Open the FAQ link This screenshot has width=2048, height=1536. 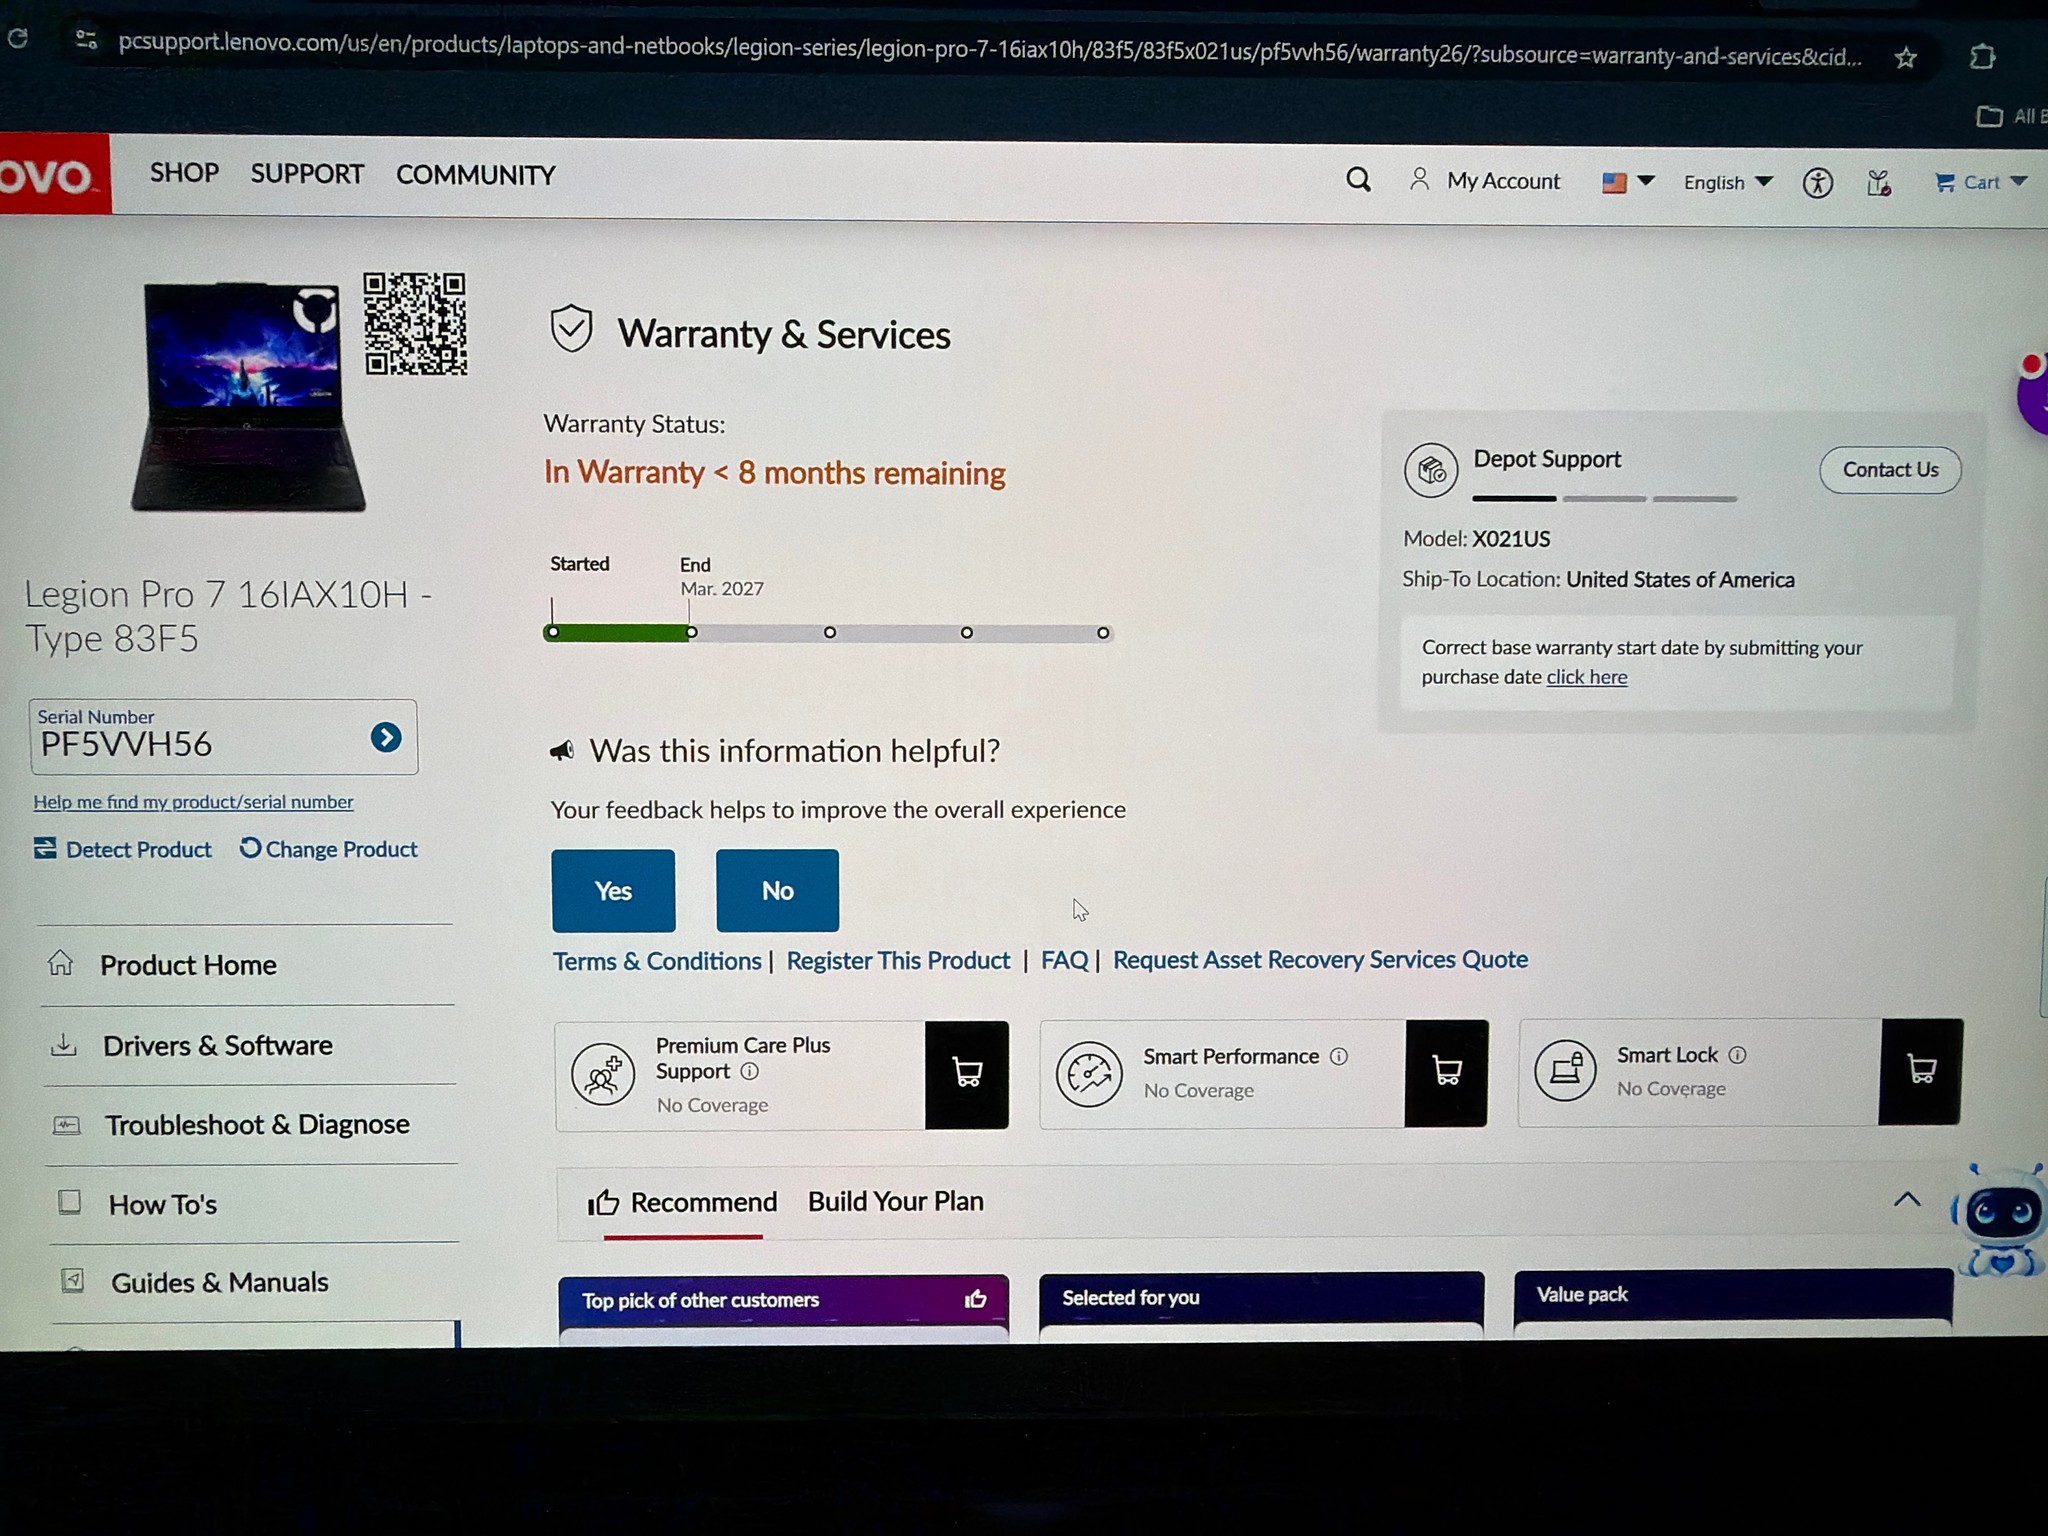point(1064,960)
